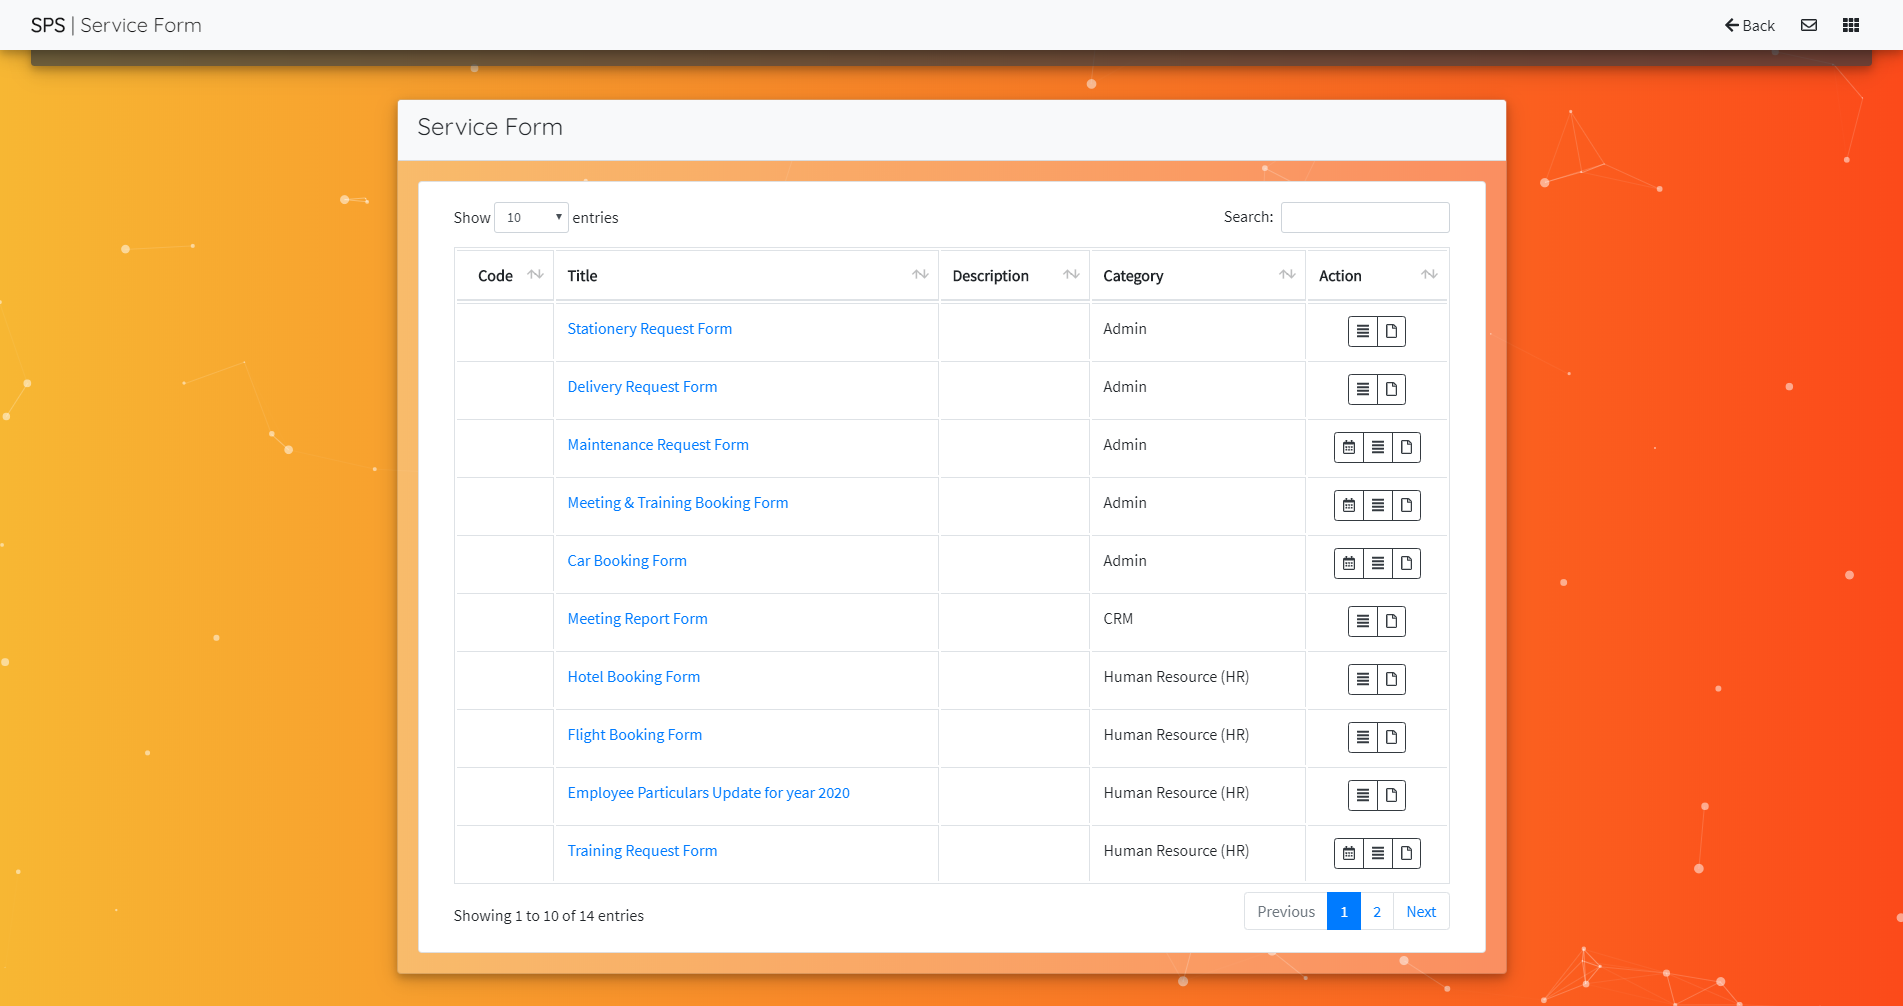This screenshot has height=1006, width=1903.
Task: Open the mail envelope icon in header
Action: 1809,25
